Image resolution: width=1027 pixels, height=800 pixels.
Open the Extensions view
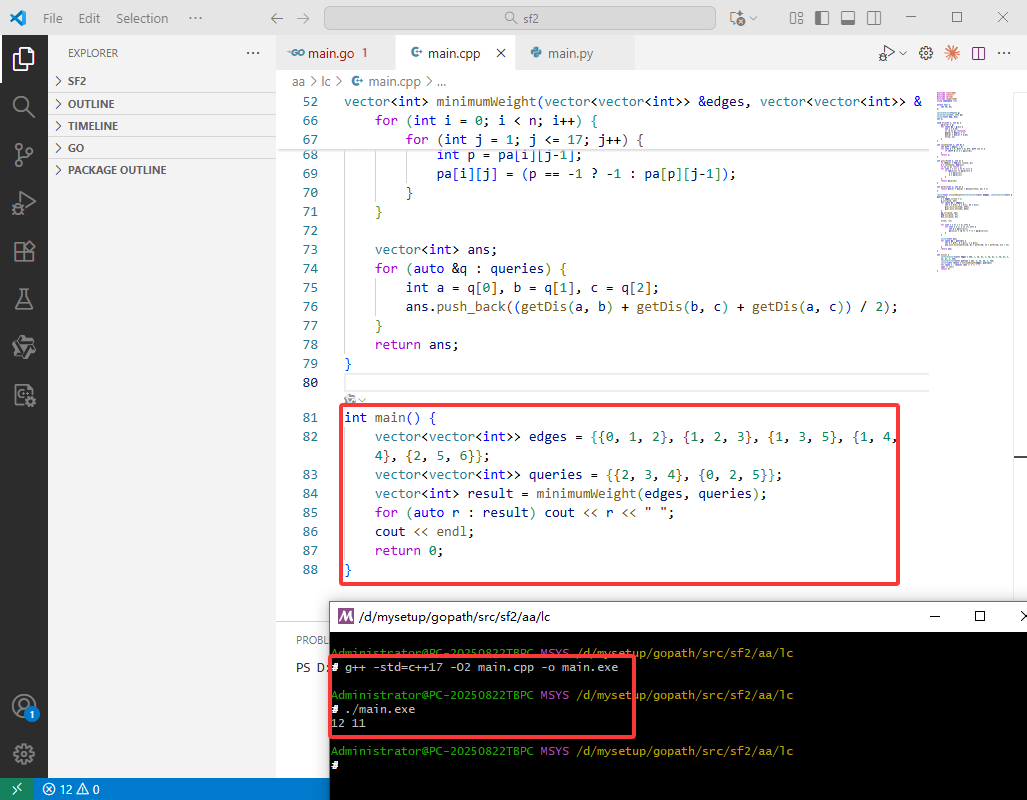[x=24, y=252]
